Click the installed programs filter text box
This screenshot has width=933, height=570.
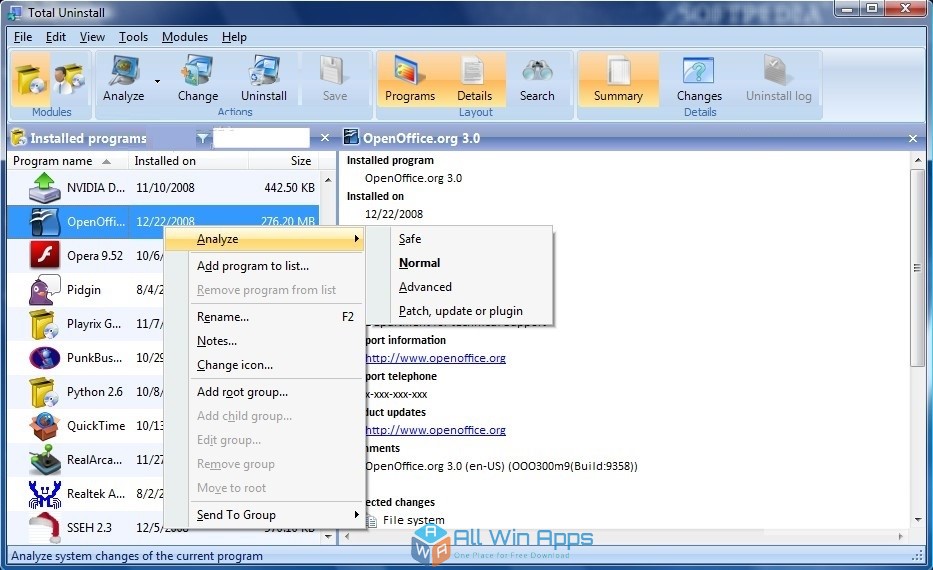[x=261, y=138]
